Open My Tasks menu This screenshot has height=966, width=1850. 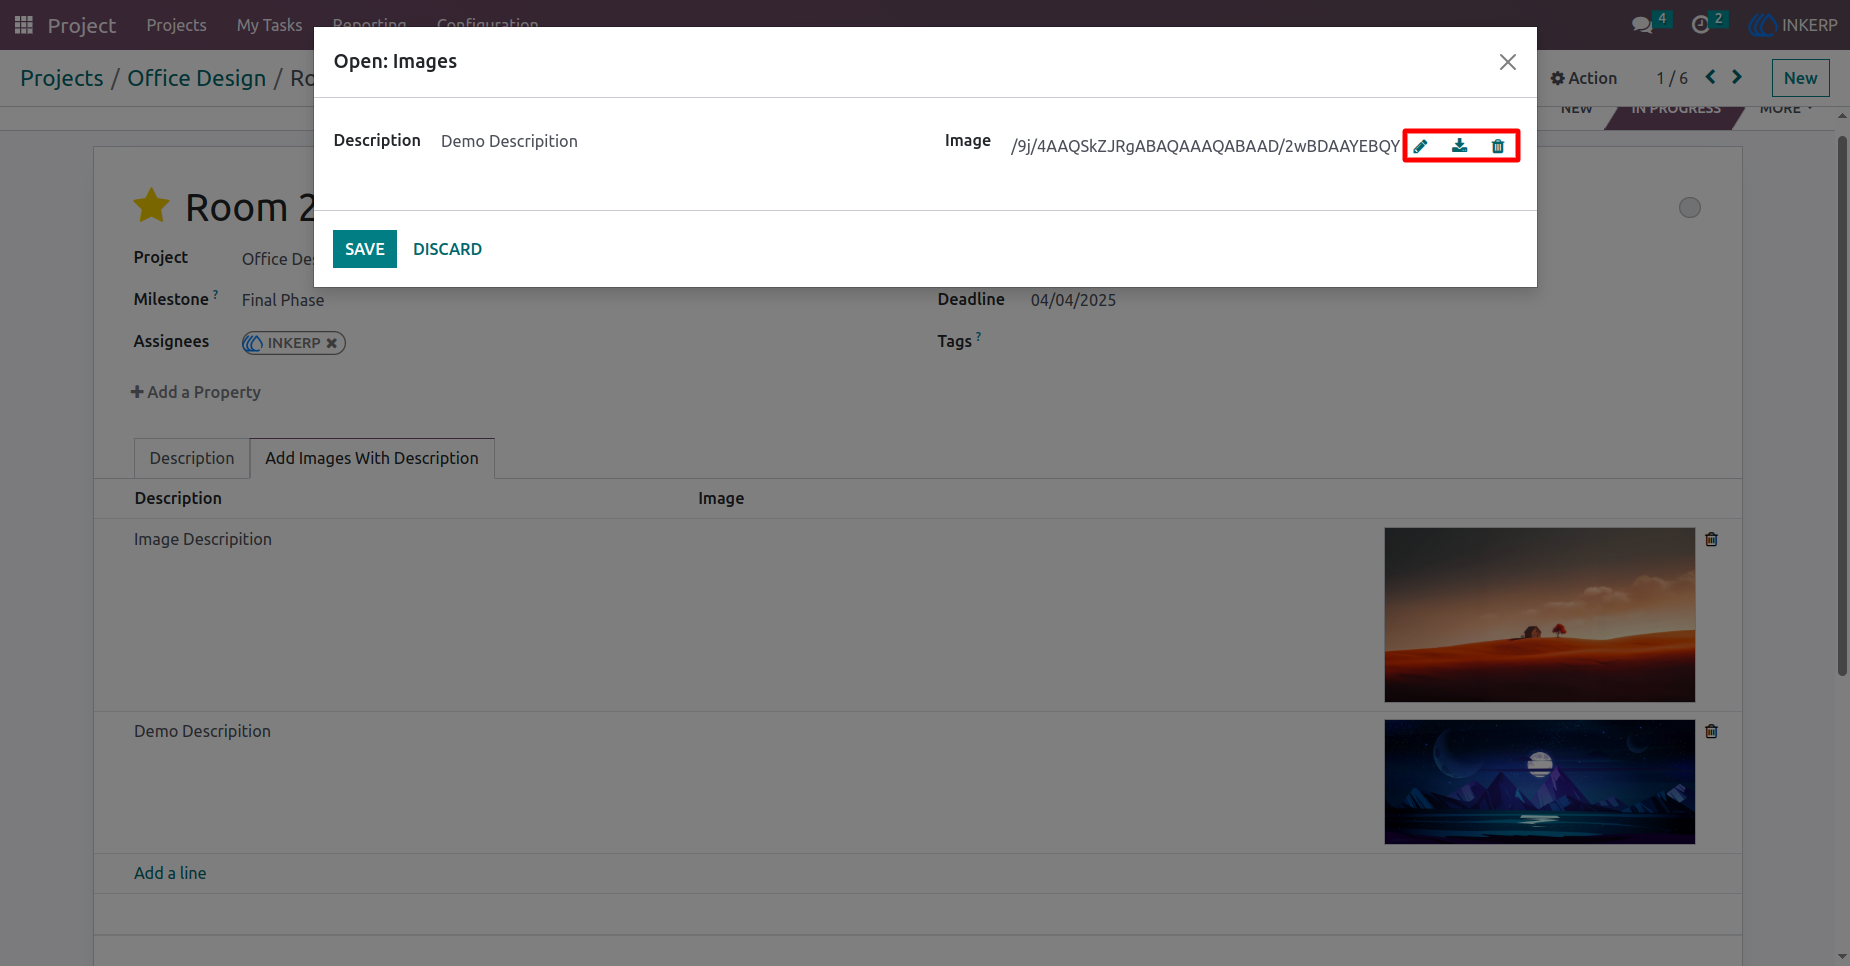(269, 25)
